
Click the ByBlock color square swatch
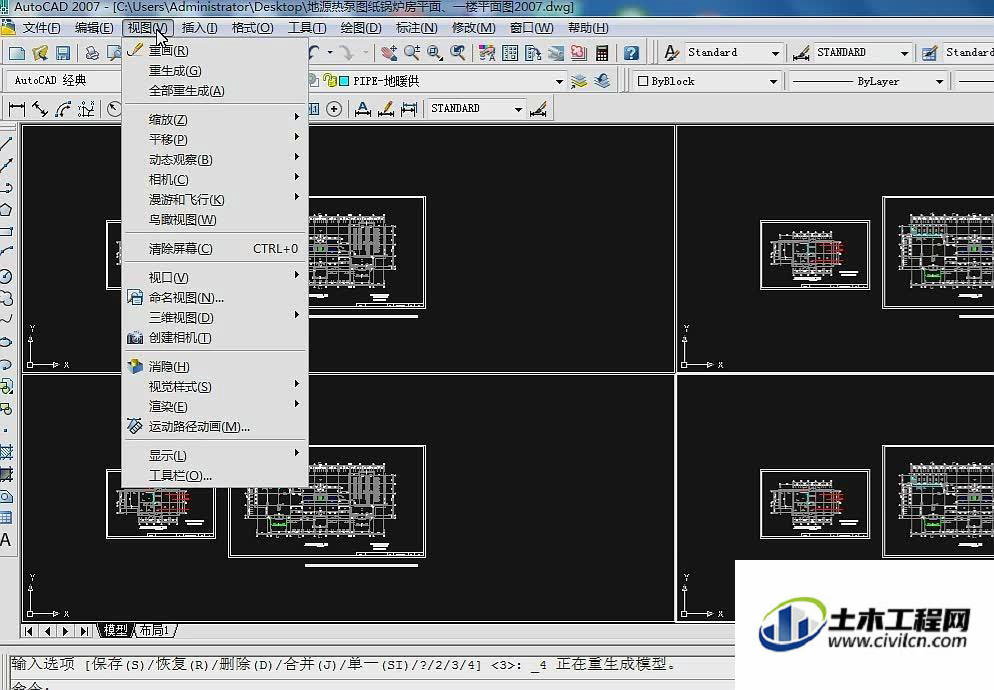642,81
